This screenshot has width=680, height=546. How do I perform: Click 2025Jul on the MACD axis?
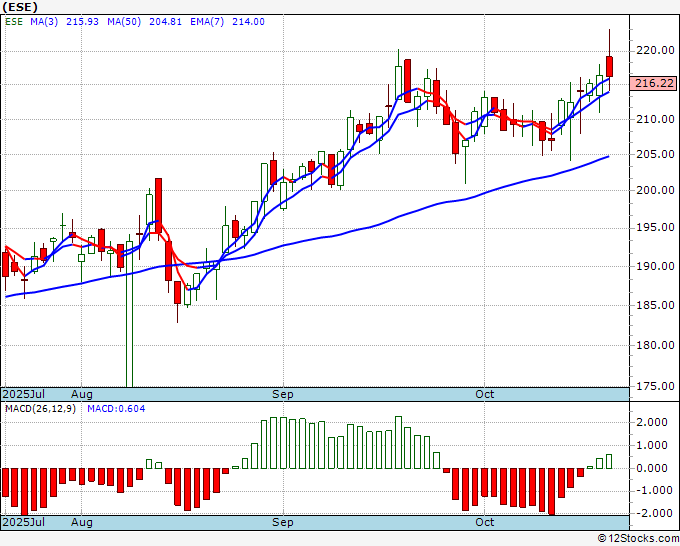coord(24,522)
